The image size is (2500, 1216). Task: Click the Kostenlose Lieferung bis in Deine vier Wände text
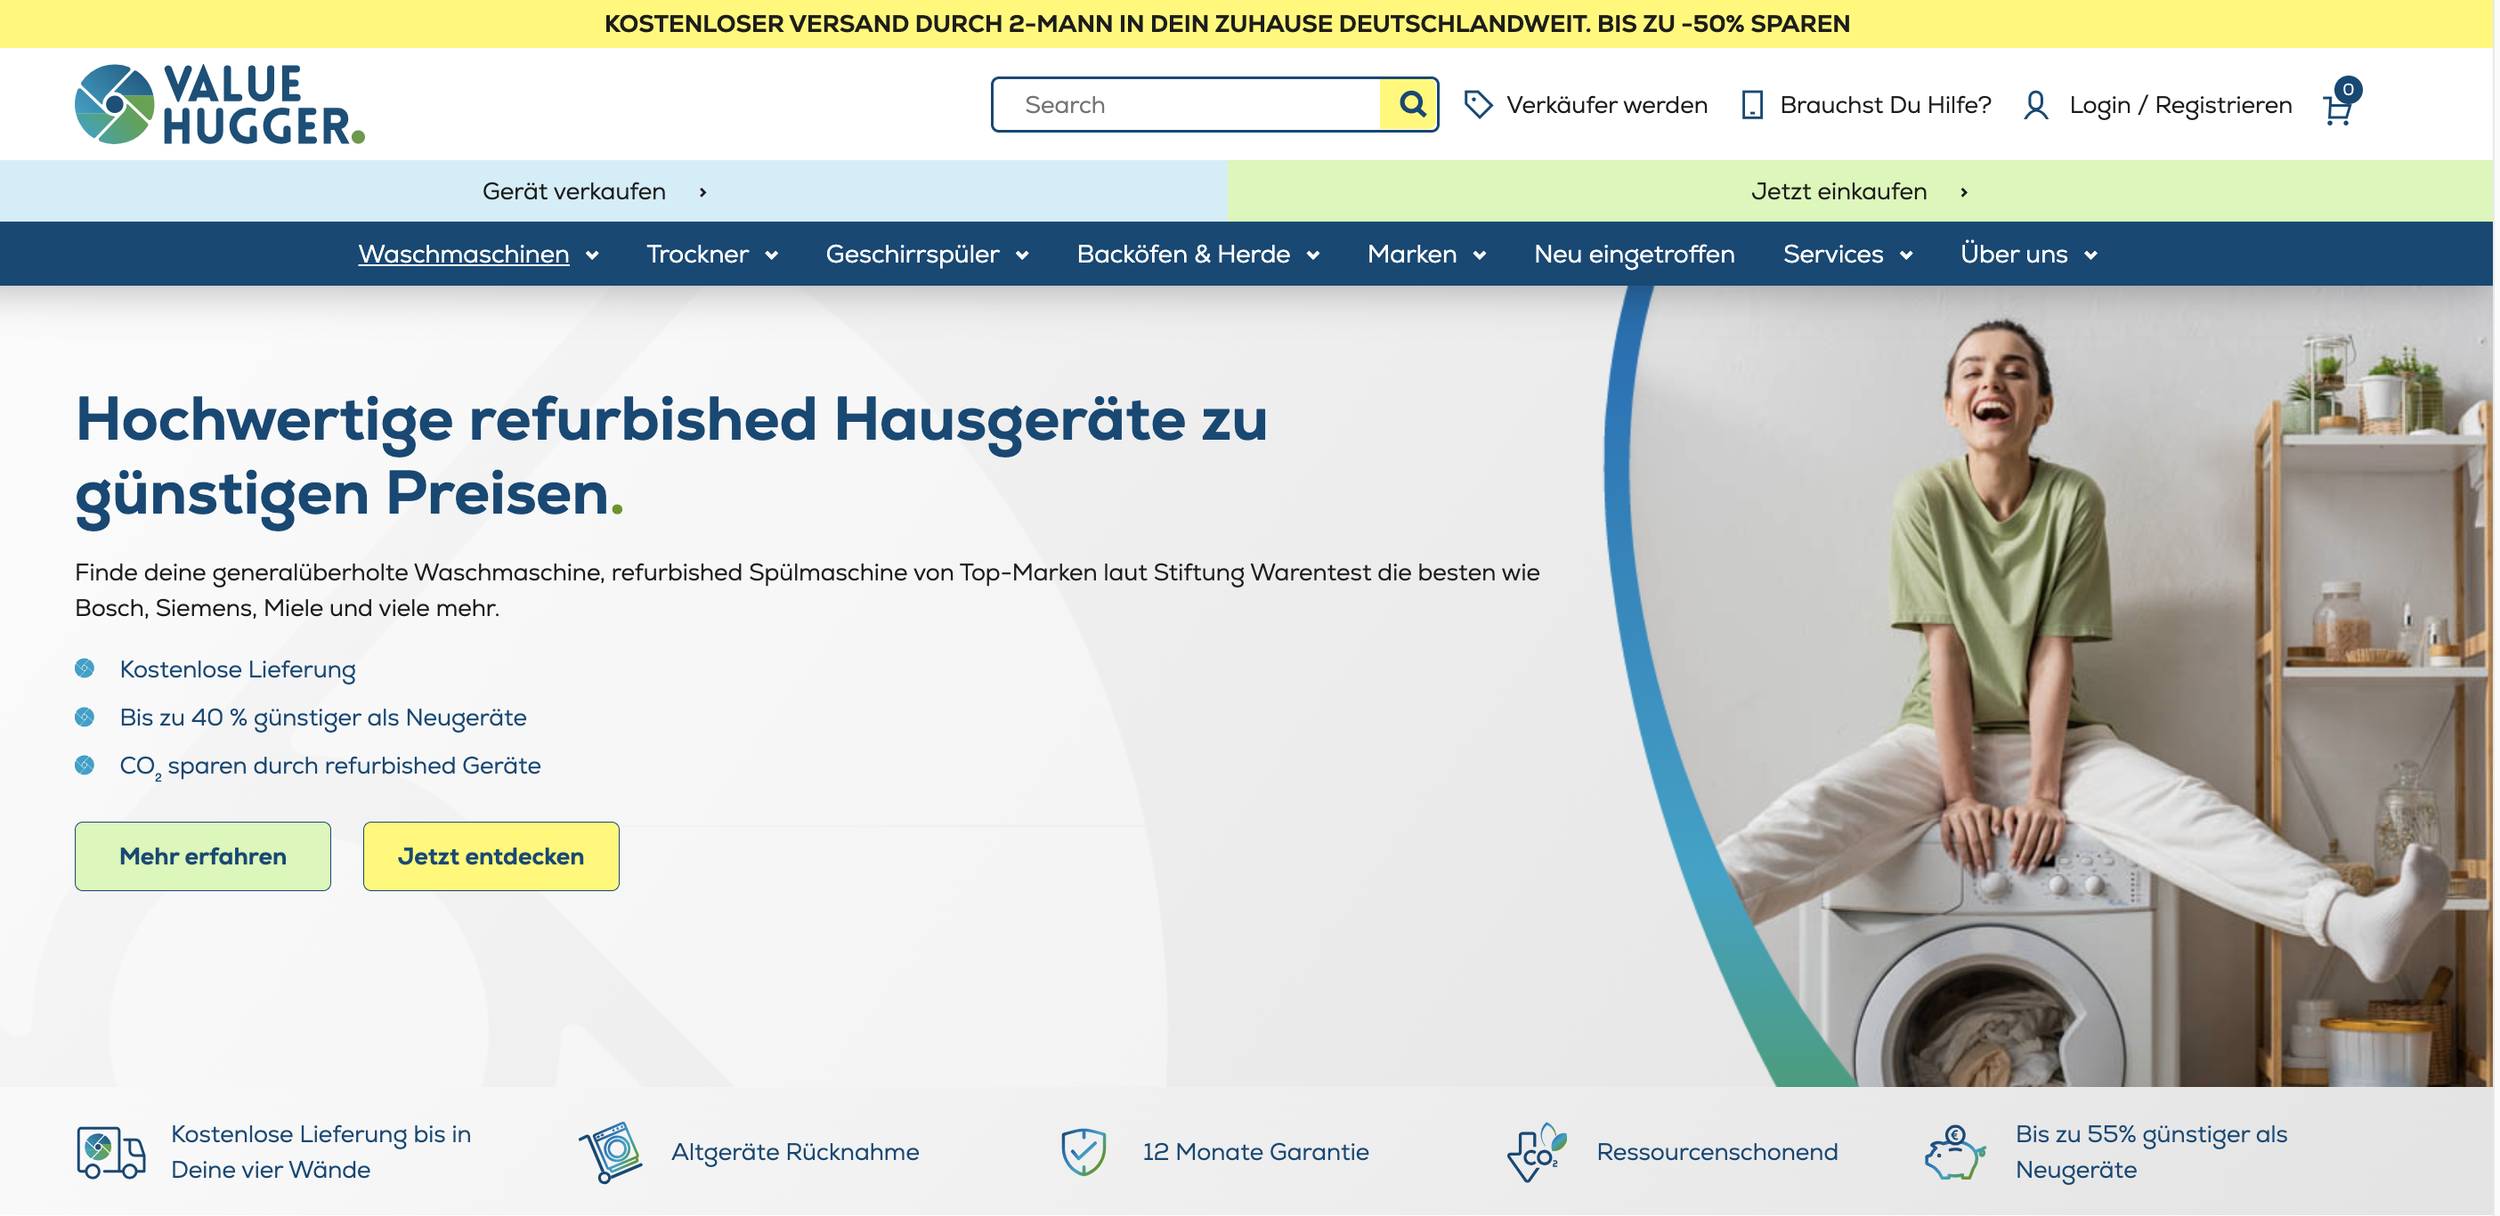(x=320, y=1152)
